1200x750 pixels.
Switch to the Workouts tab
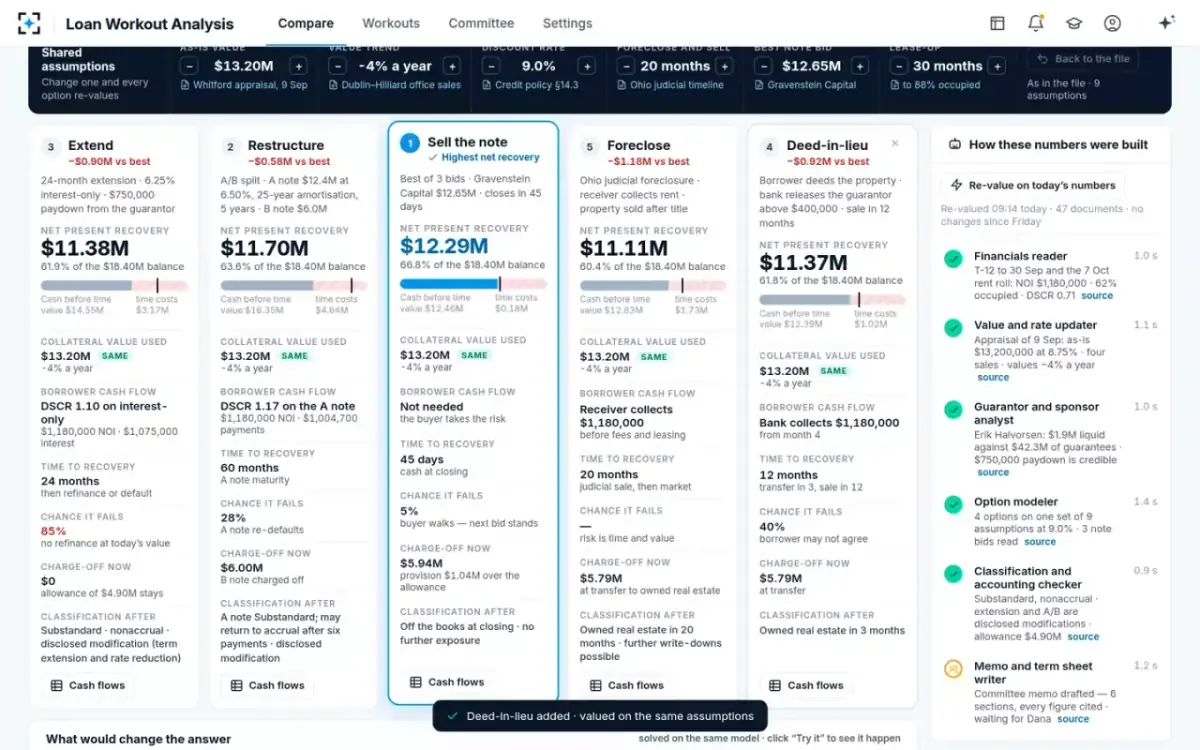click(391, 23)
